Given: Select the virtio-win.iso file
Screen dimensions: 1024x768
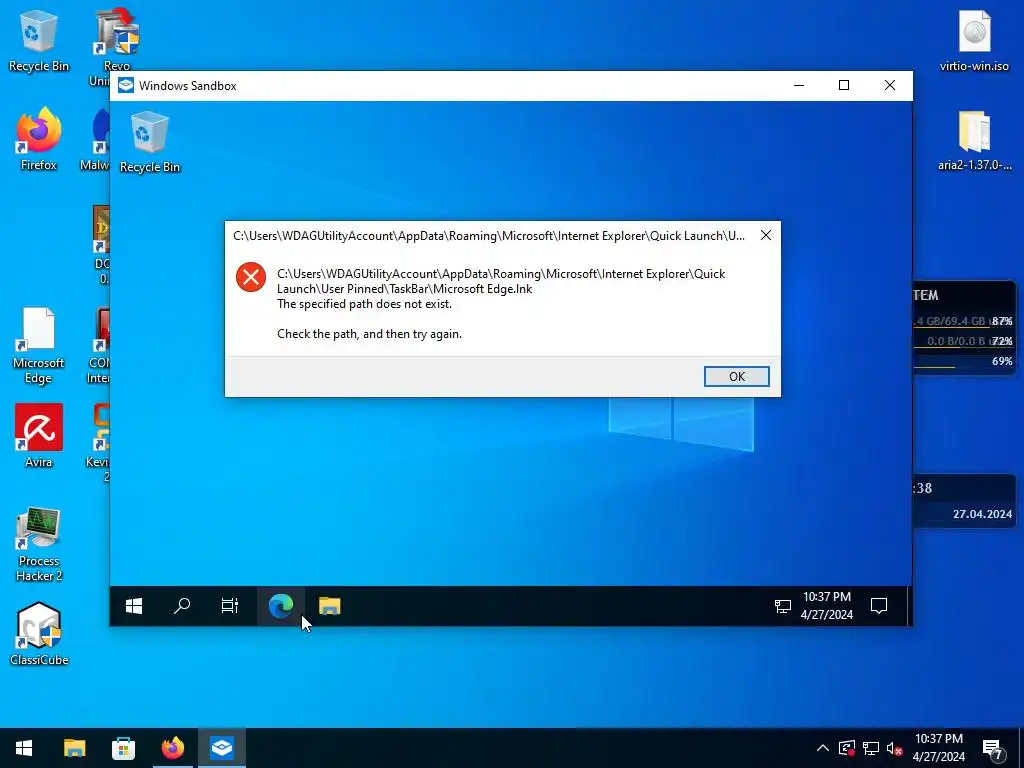Looking at the screenshot, I should [974, 40].
